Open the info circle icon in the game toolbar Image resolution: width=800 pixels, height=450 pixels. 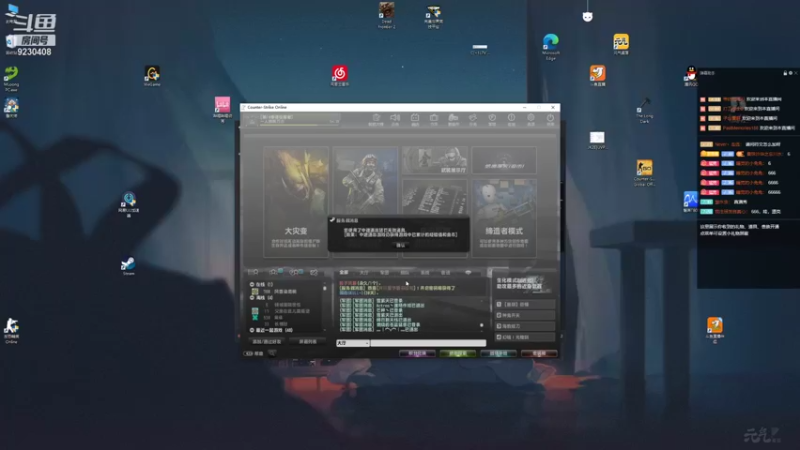click(x=511, y=118)
